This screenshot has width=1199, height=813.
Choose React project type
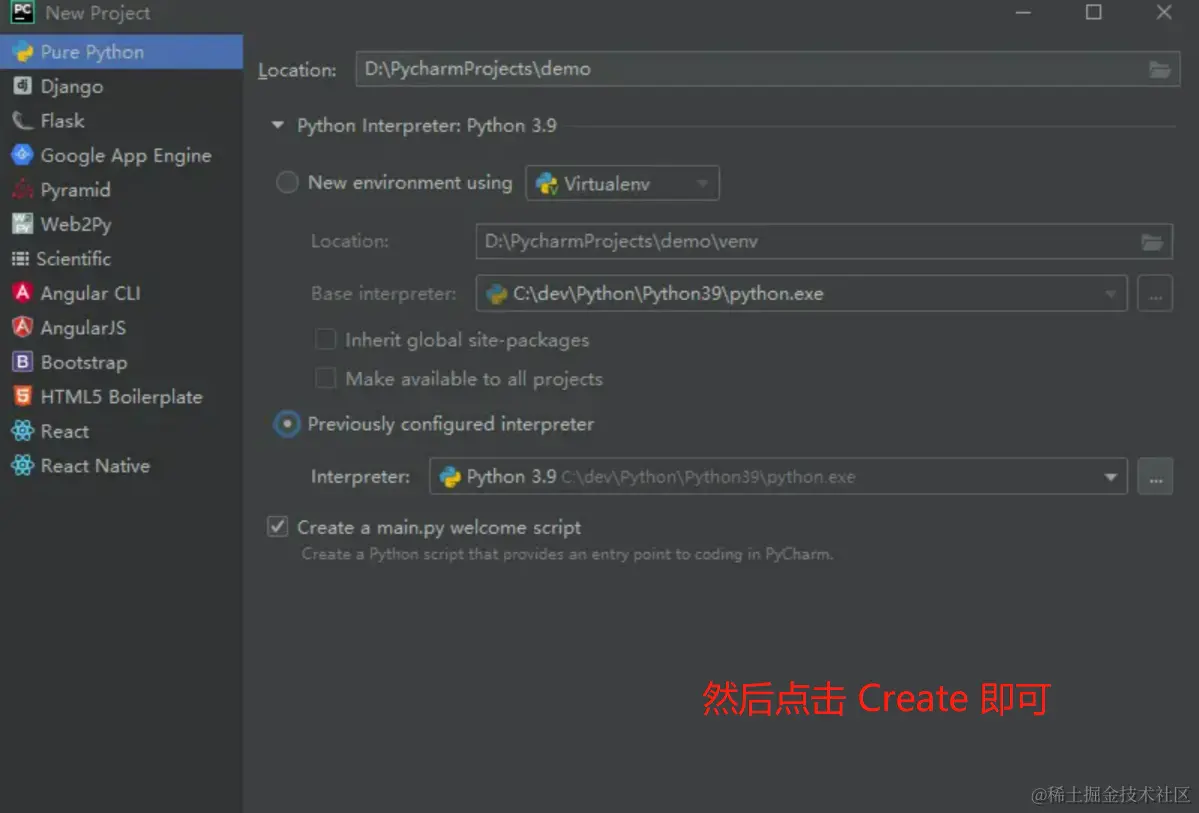pos(121,431)
